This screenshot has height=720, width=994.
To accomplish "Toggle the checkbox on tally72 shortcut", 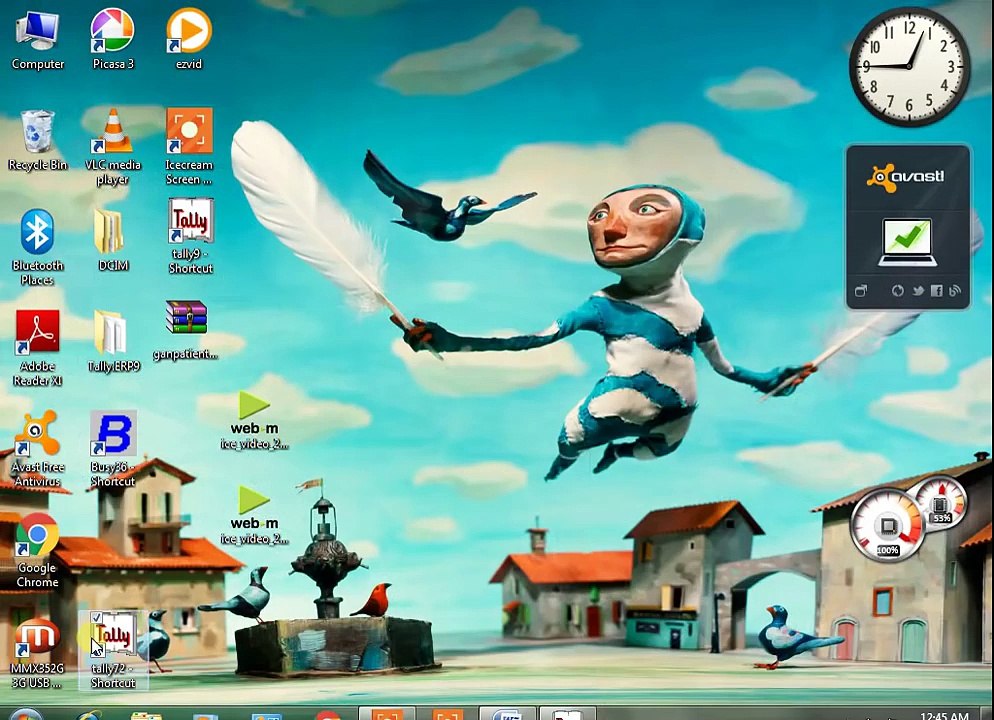I will [96, 618].
